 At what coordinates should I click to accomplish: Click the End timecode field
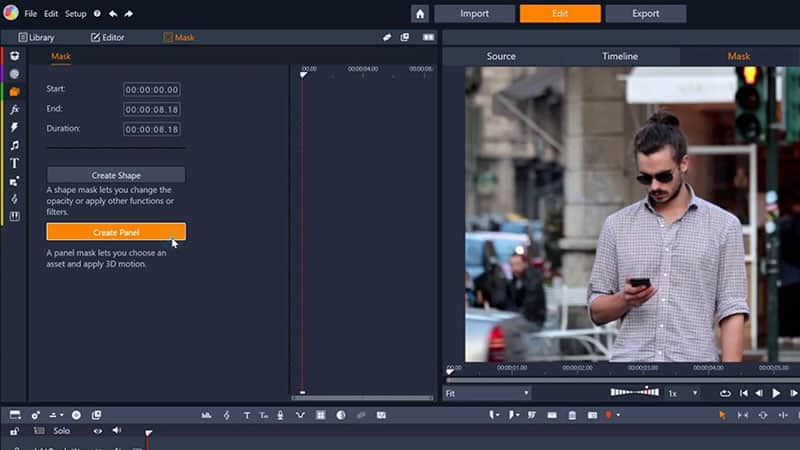coord(152,109)
